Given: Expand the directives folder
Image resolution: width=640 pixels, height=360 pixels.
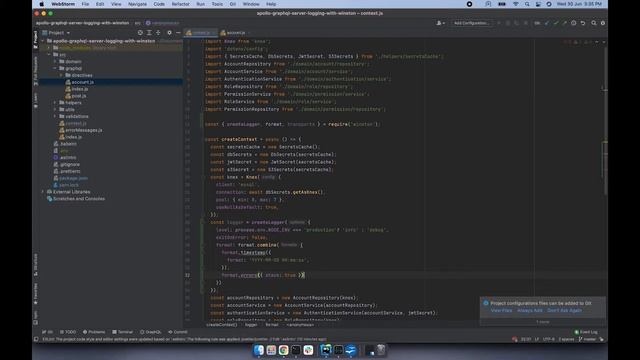Looking at the screenshot, I should point(62,76).
